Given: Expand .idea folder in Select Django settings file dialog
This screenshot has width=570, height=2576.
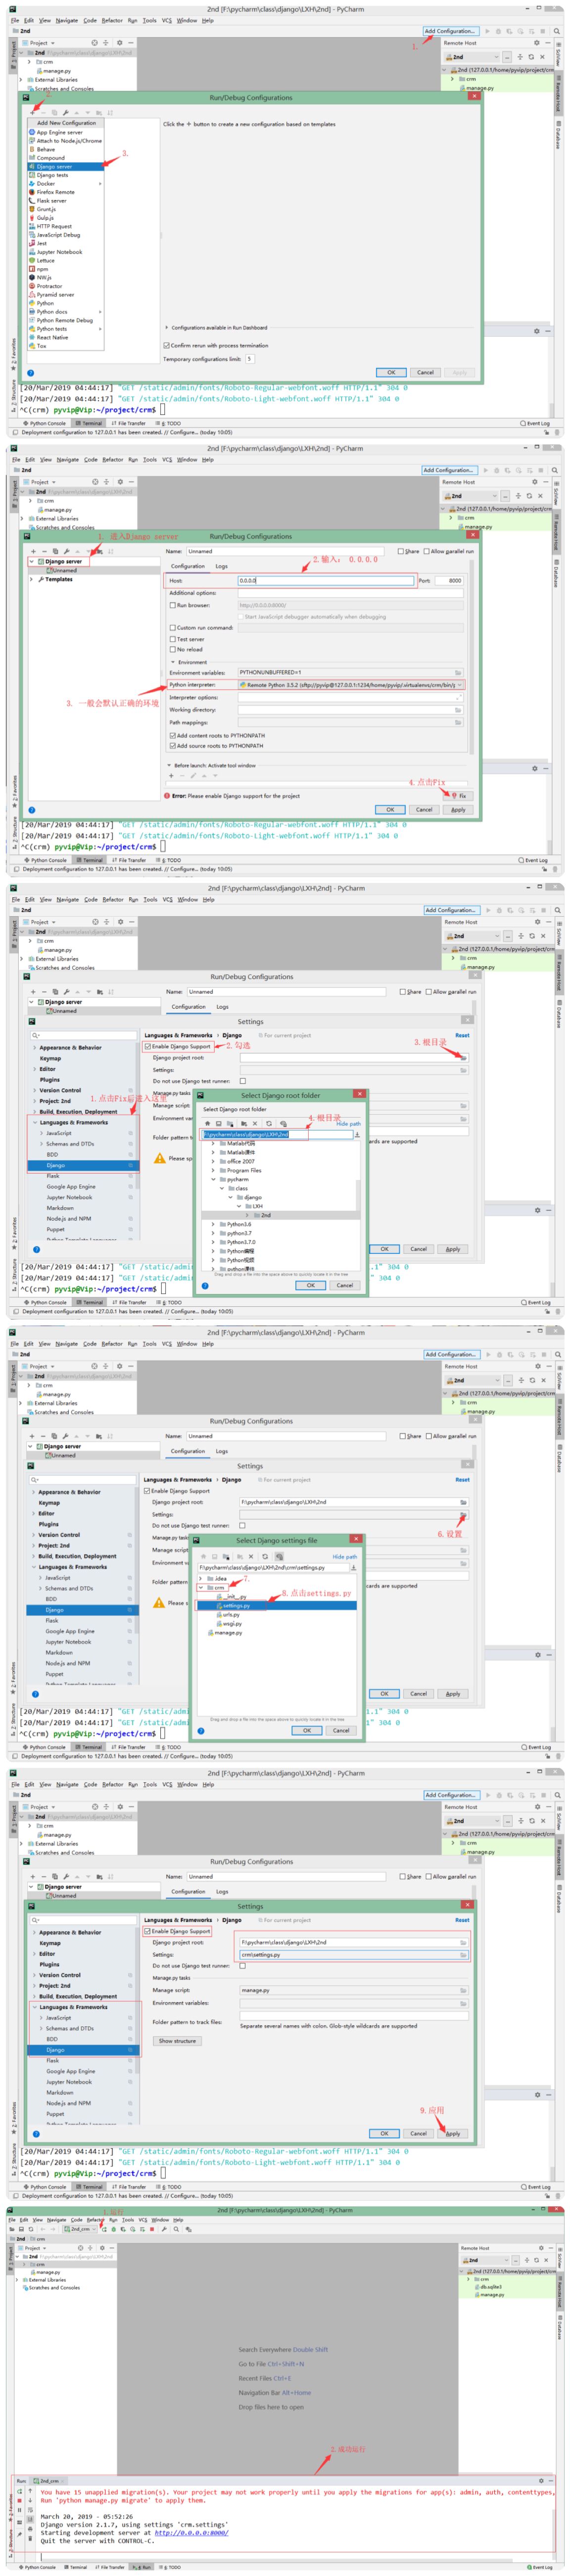Looking at the screenshot, I should (x=201, y=1578).
